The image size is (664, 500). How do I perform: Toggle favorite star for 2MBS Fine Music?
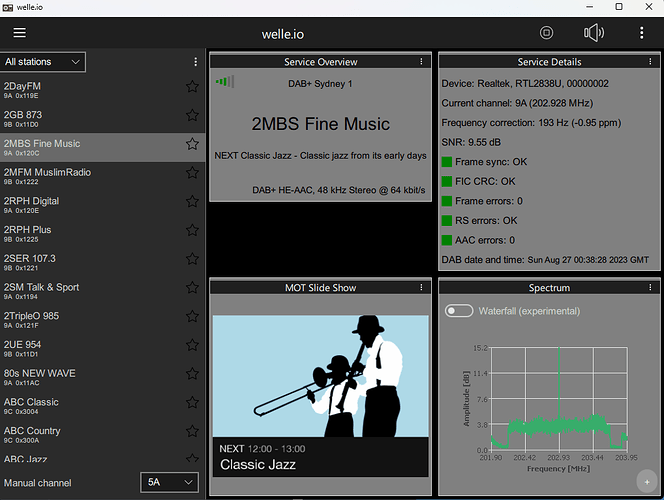click(x=192, y=144)
